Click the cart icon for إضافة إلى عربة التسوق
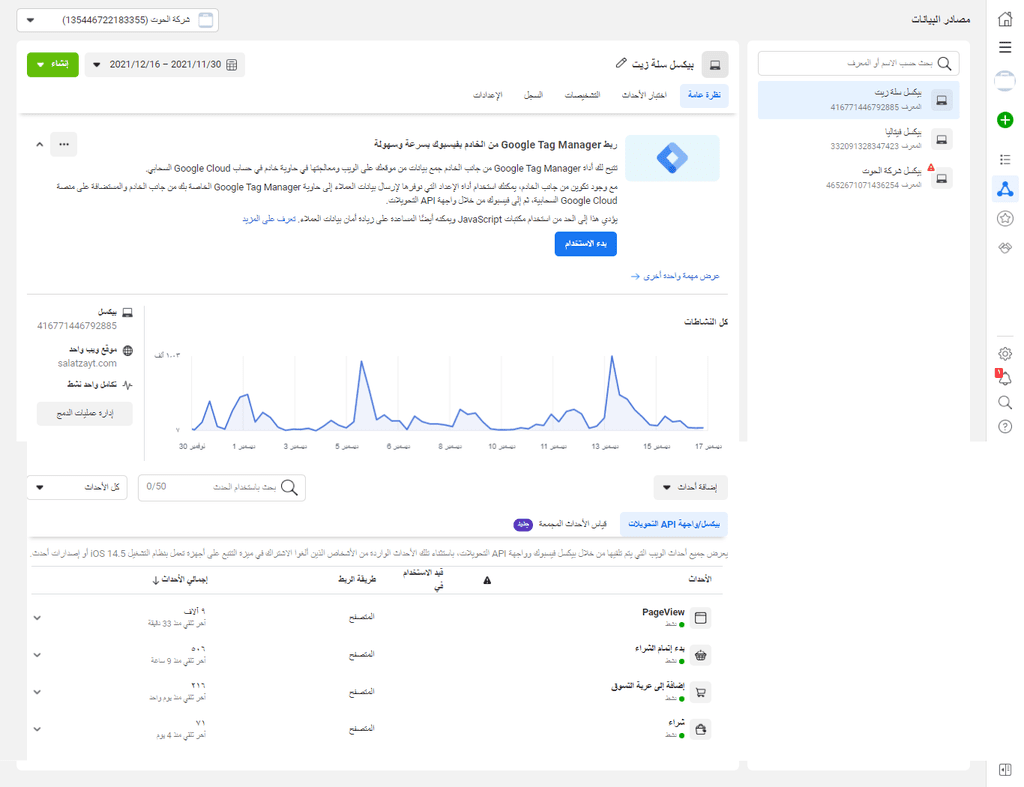The width and height of the screenshot is (1024, 787). click(701, 692)
